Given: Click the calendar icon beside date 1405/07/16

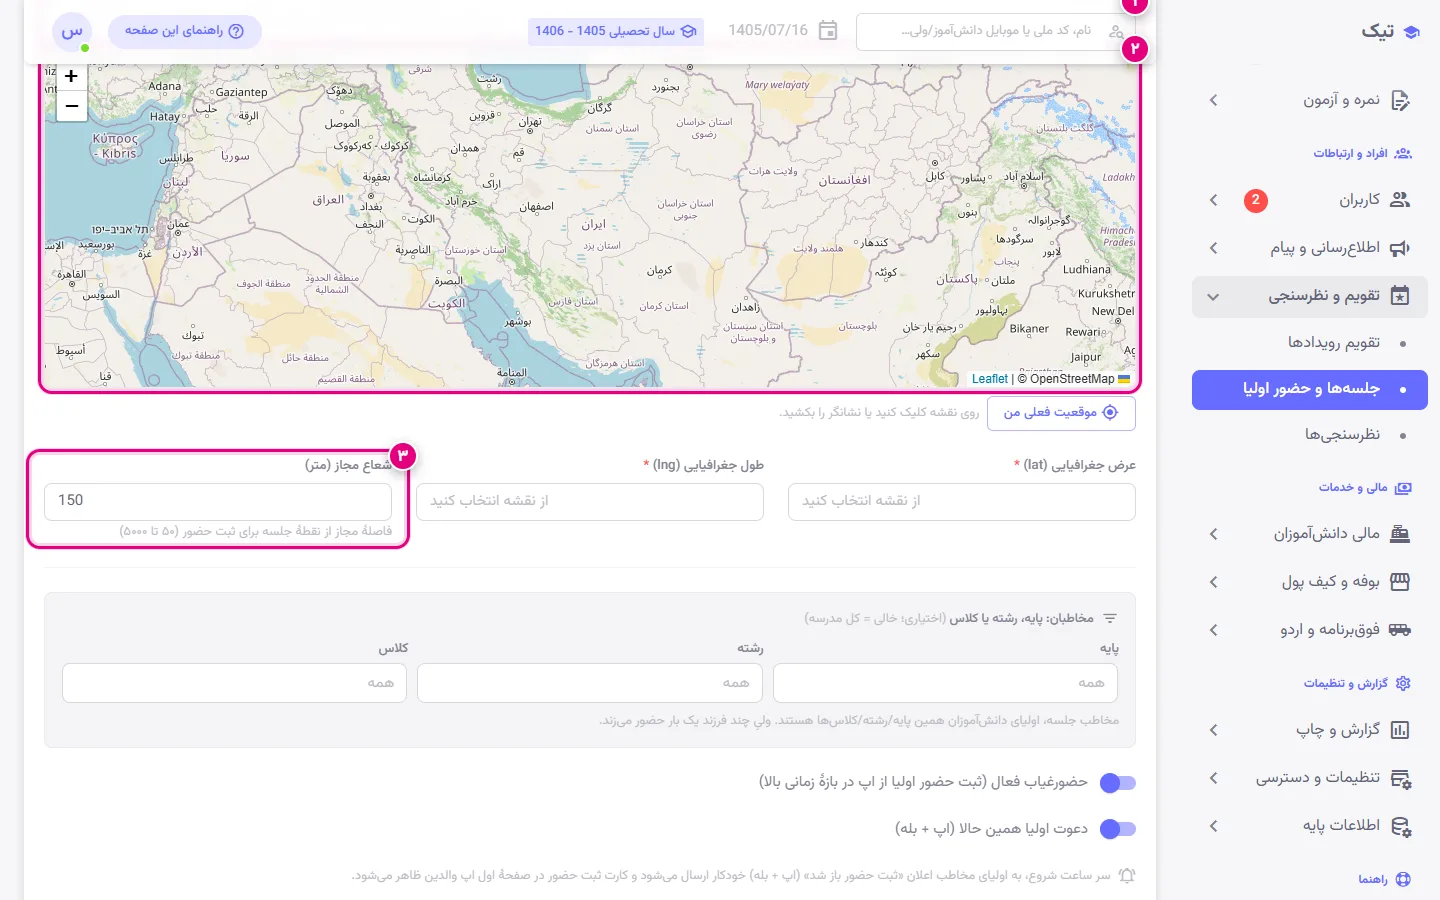Looking at the screenshot, I should coord(828,30).
